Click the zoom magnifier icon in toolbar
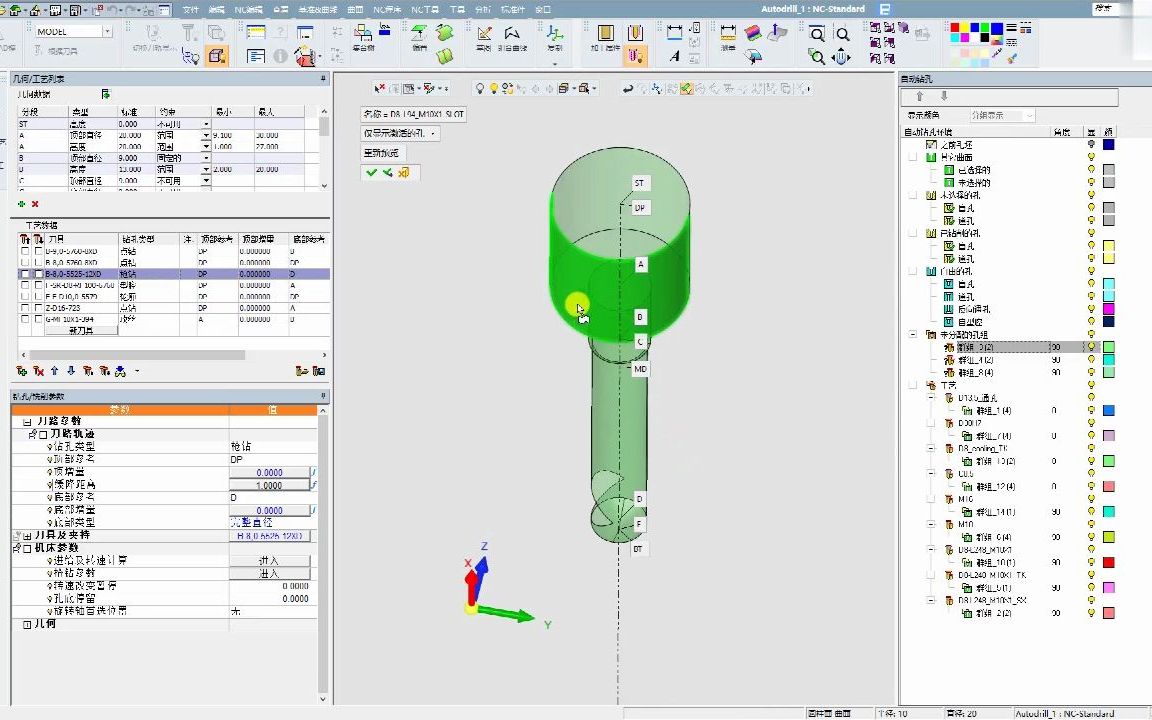1152x720 pixels. pyautogui.click(x=817, y=34)
